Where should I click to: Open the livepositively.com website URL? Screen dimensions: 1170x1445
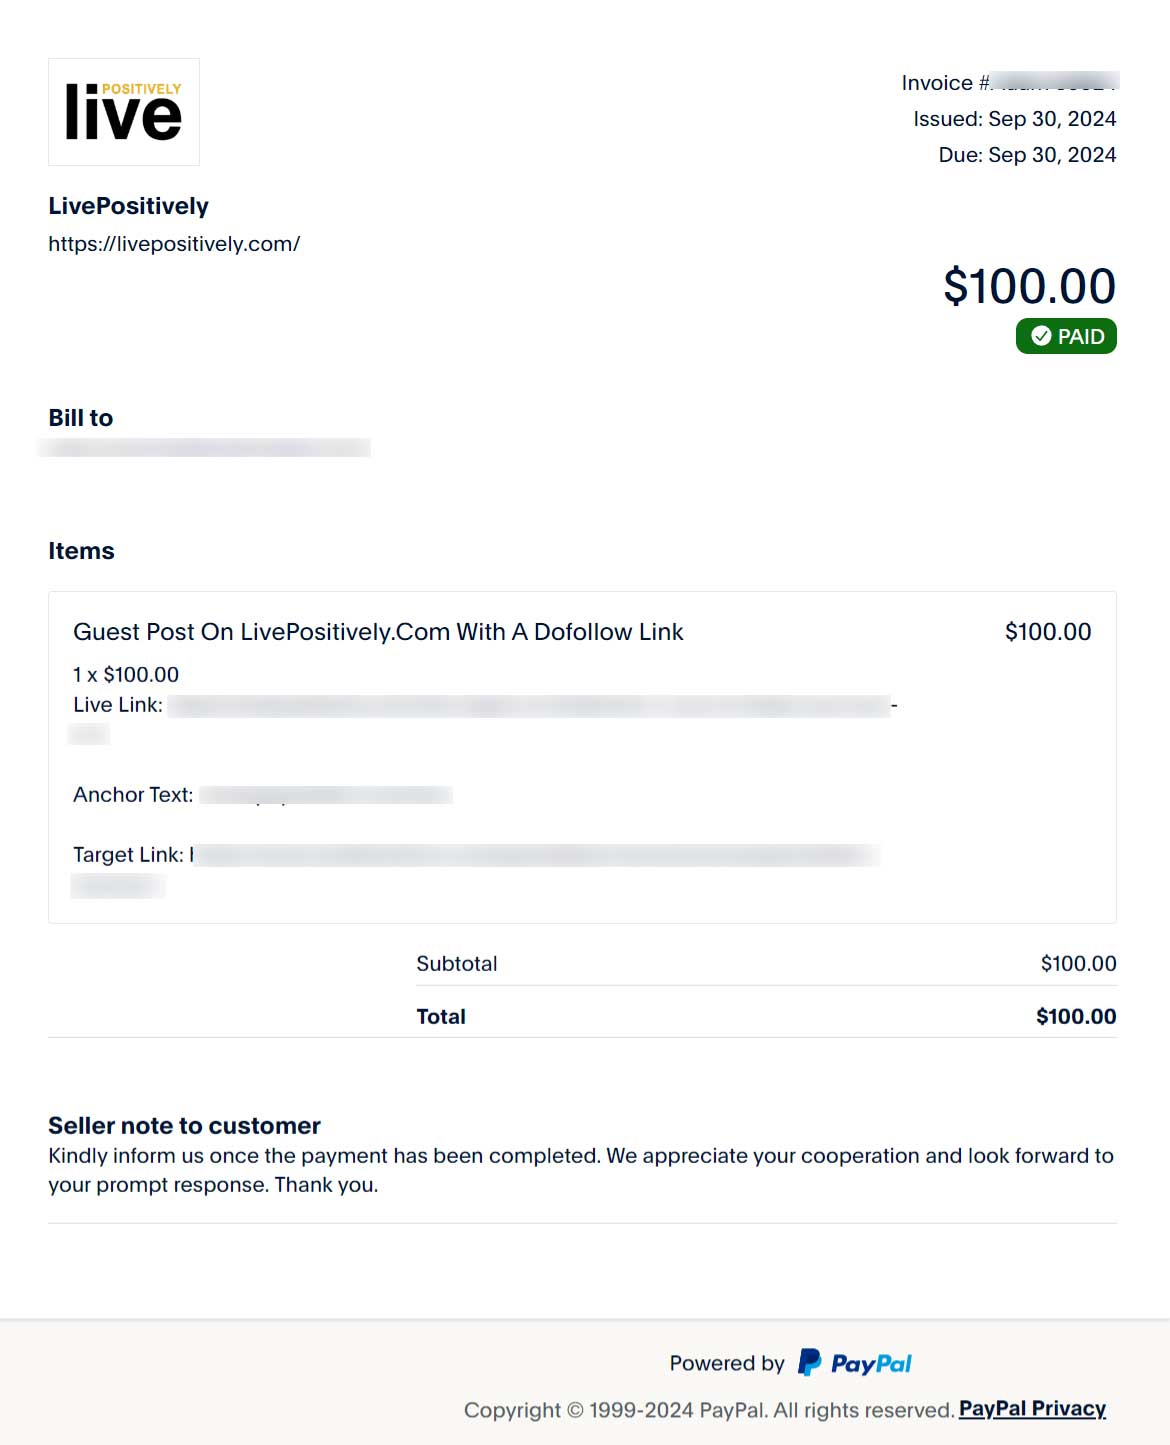coord(174,244)
